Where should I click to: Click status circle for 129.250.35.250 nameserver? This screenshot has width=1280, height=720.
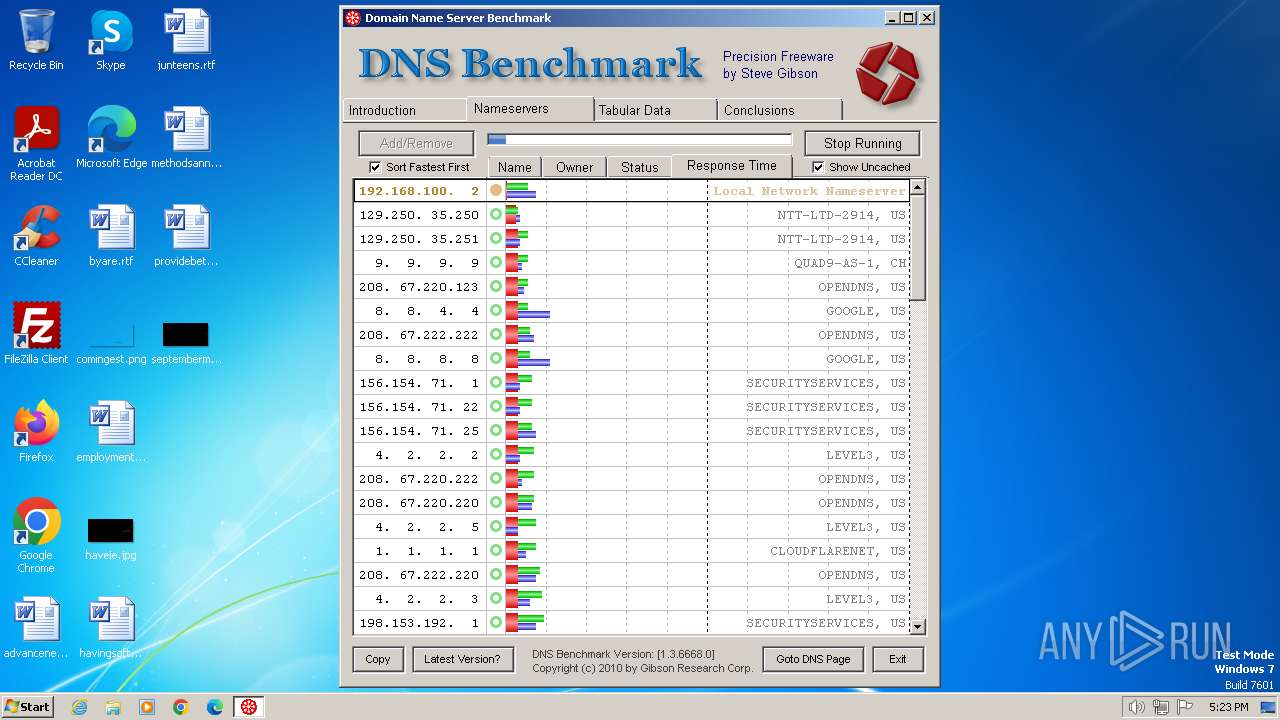496,214
